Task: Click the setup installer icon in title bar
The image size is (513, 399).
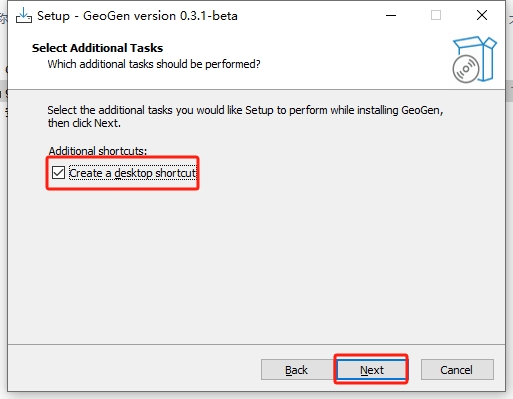Action: 24,16
